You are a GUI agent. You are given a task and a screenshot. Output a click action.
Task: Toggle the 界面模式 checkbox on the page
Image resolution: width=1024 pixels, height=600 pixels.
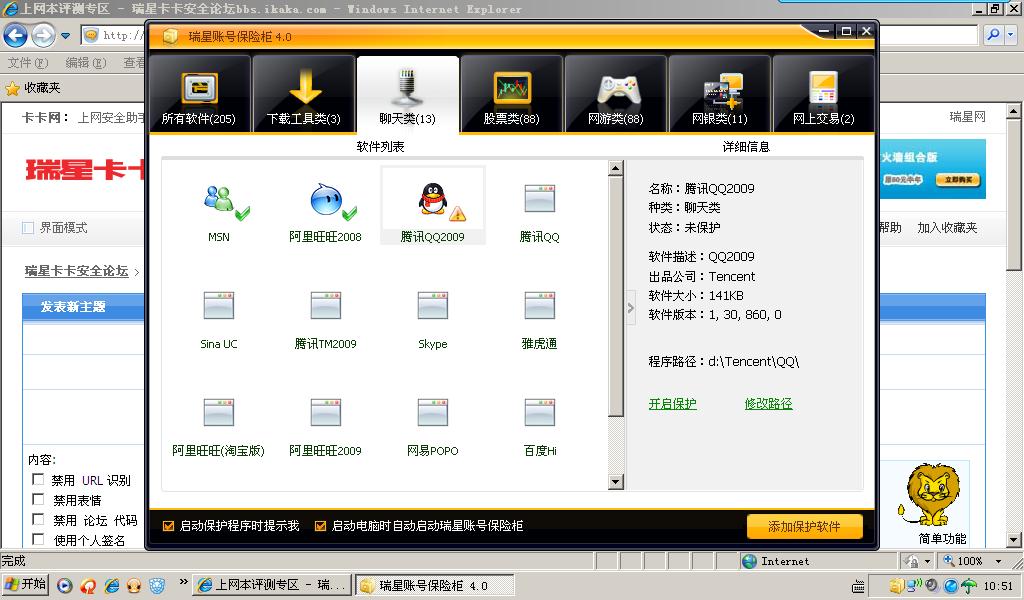[28, 228]
